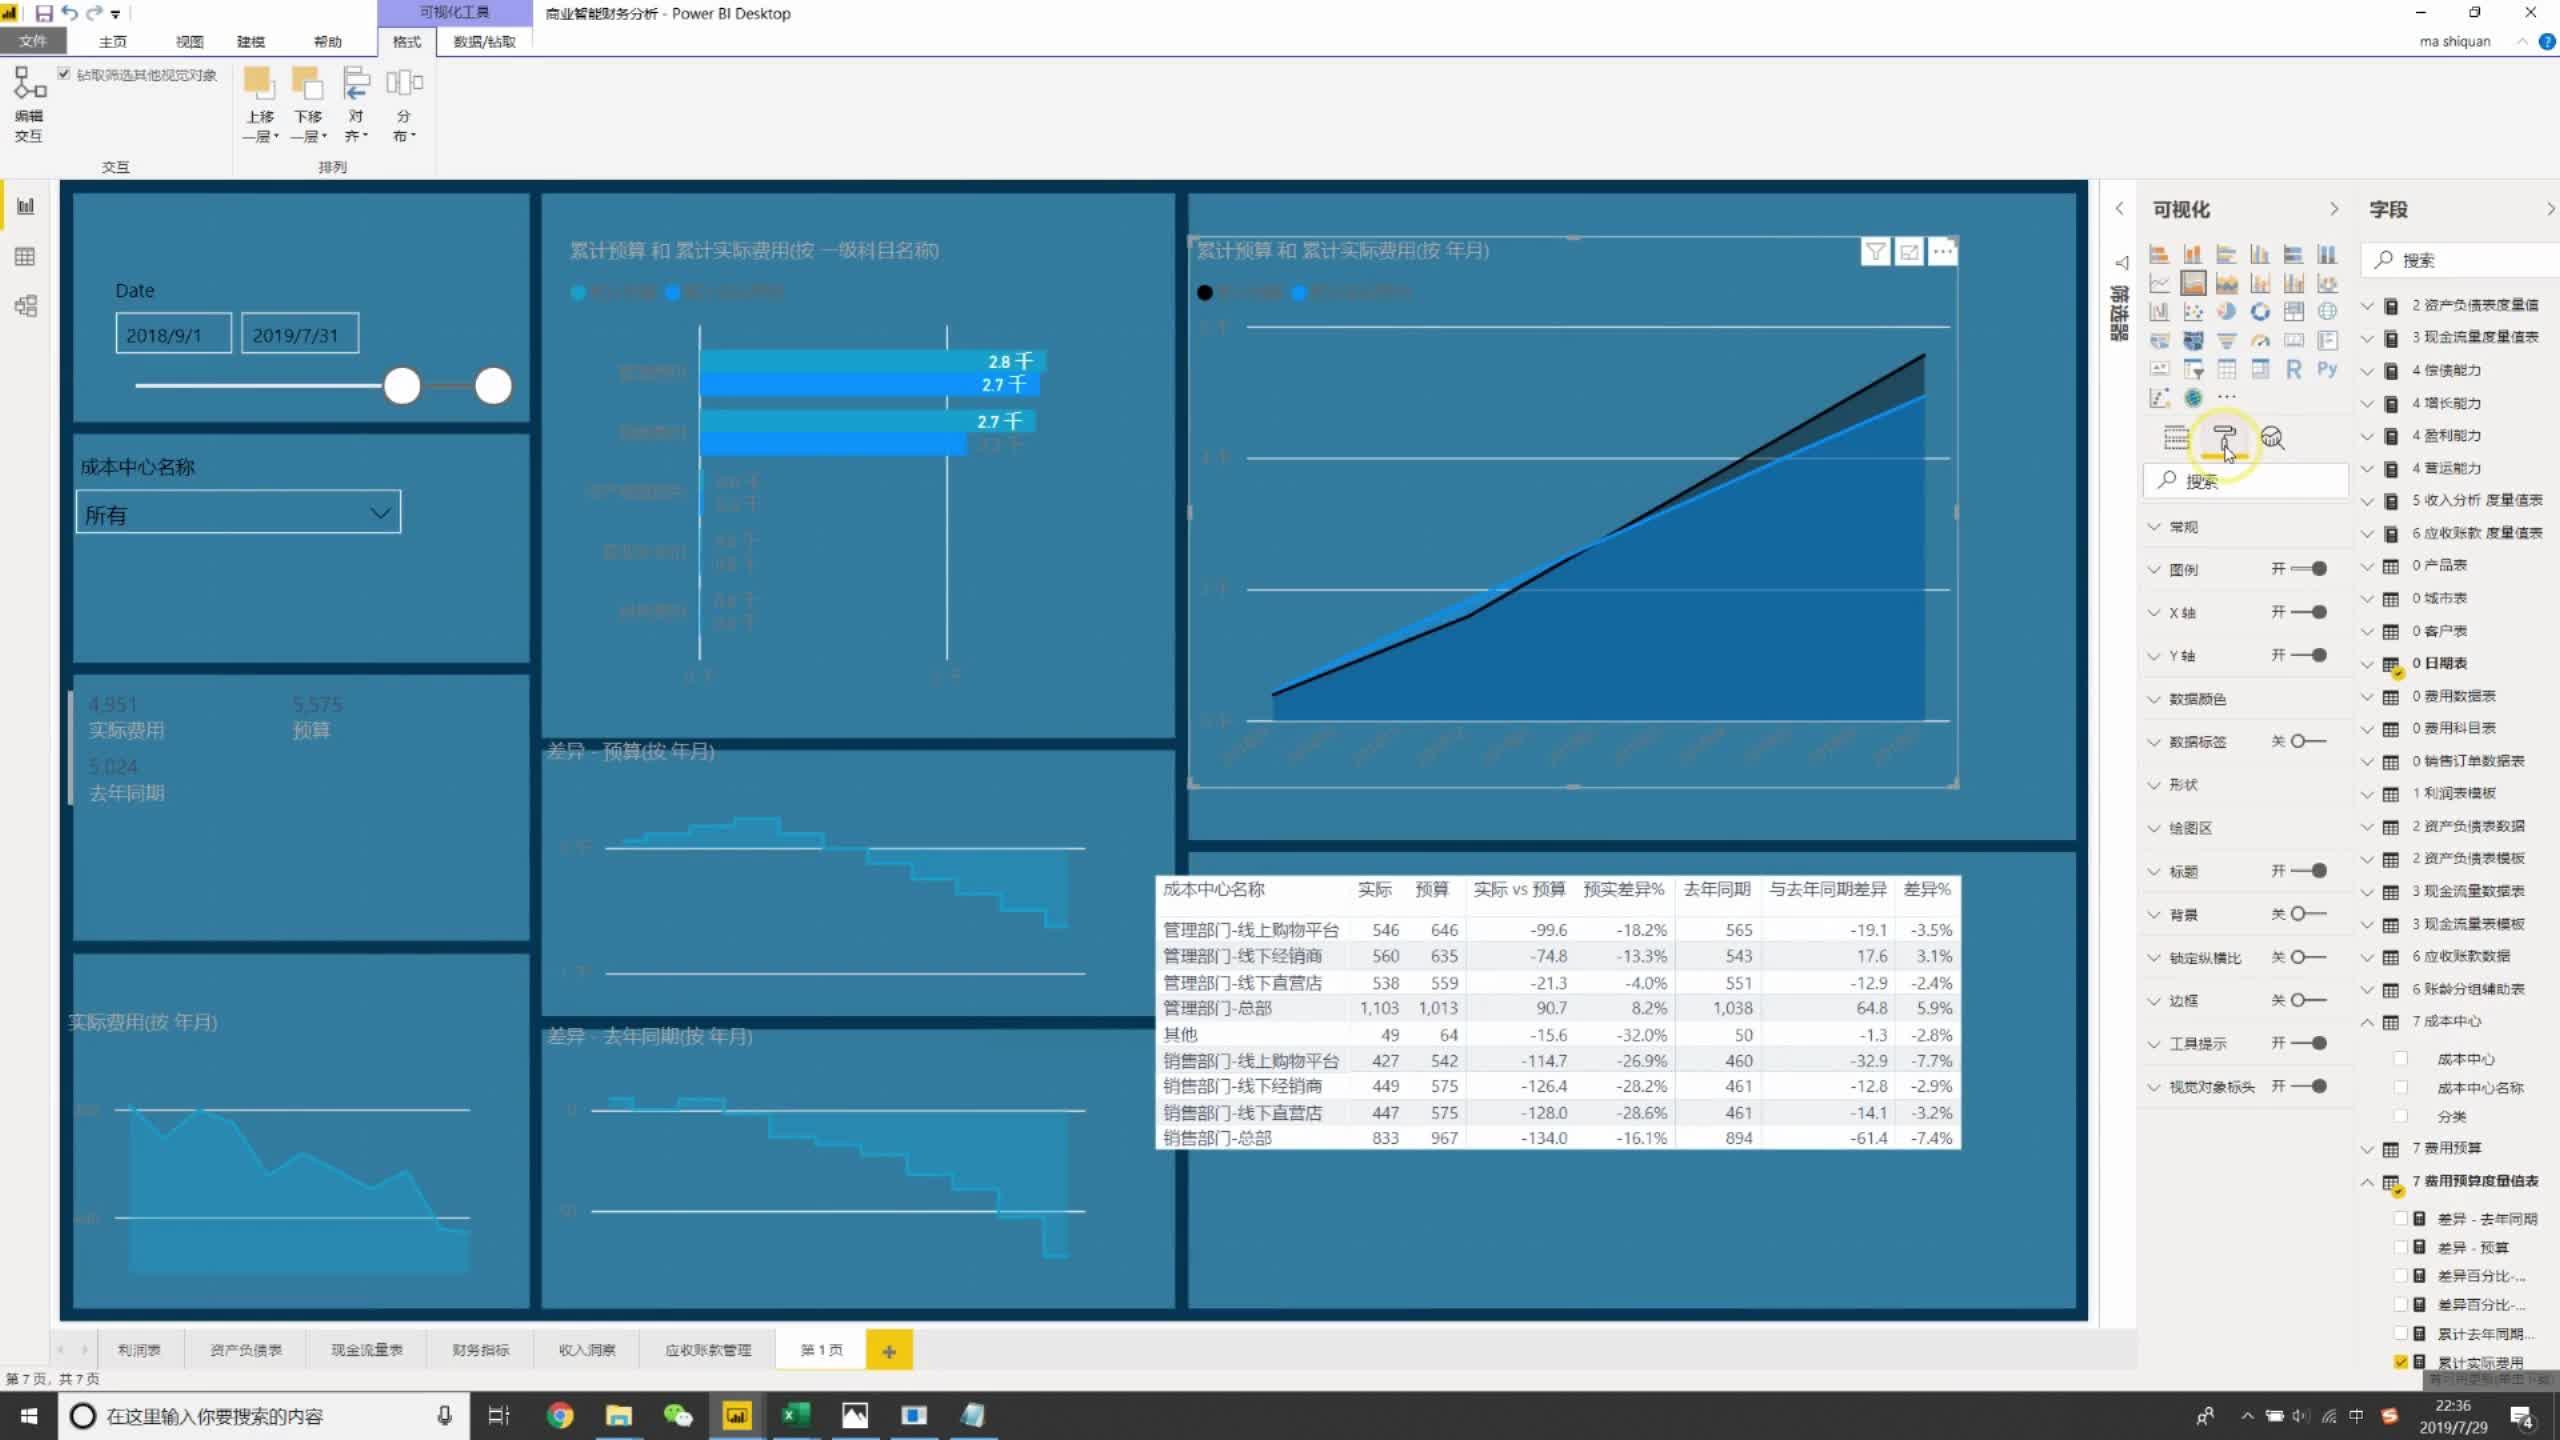2560x1440 pixels.
Task: Click the filter icon on selected chart
Action: 1875,252
